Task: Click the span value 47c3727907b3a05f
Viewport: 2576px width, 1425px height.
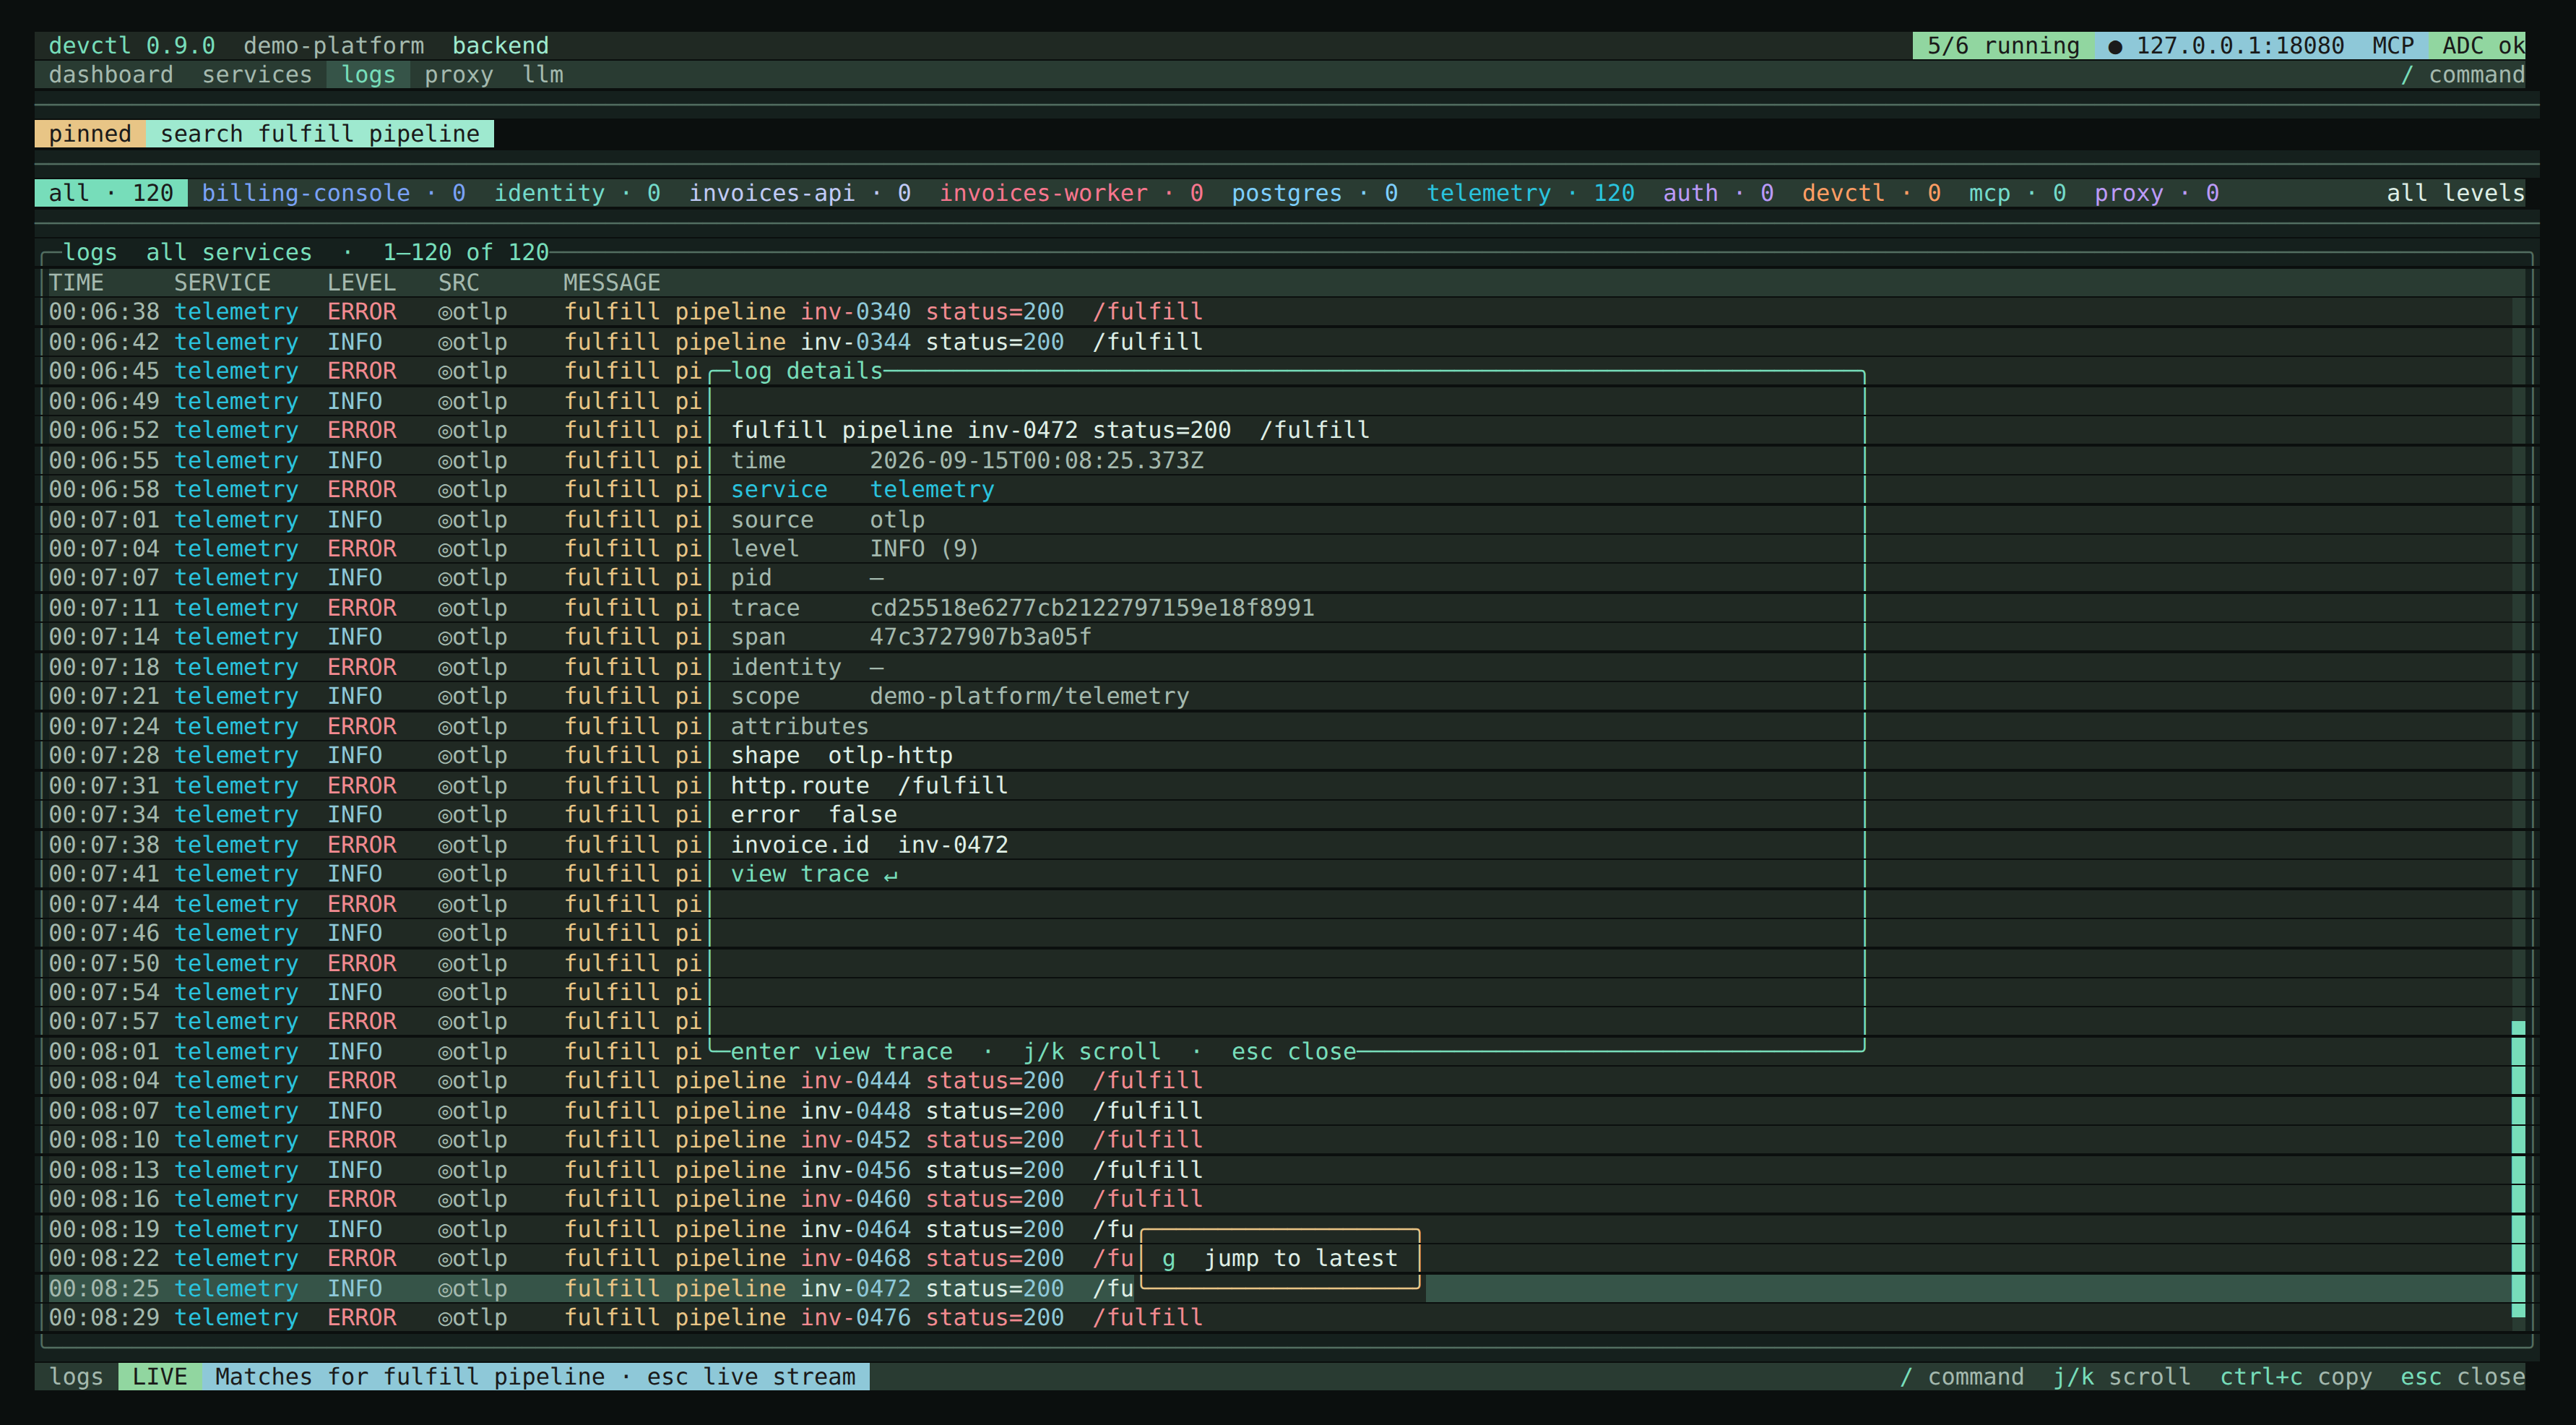Action: tap(981, 637)
